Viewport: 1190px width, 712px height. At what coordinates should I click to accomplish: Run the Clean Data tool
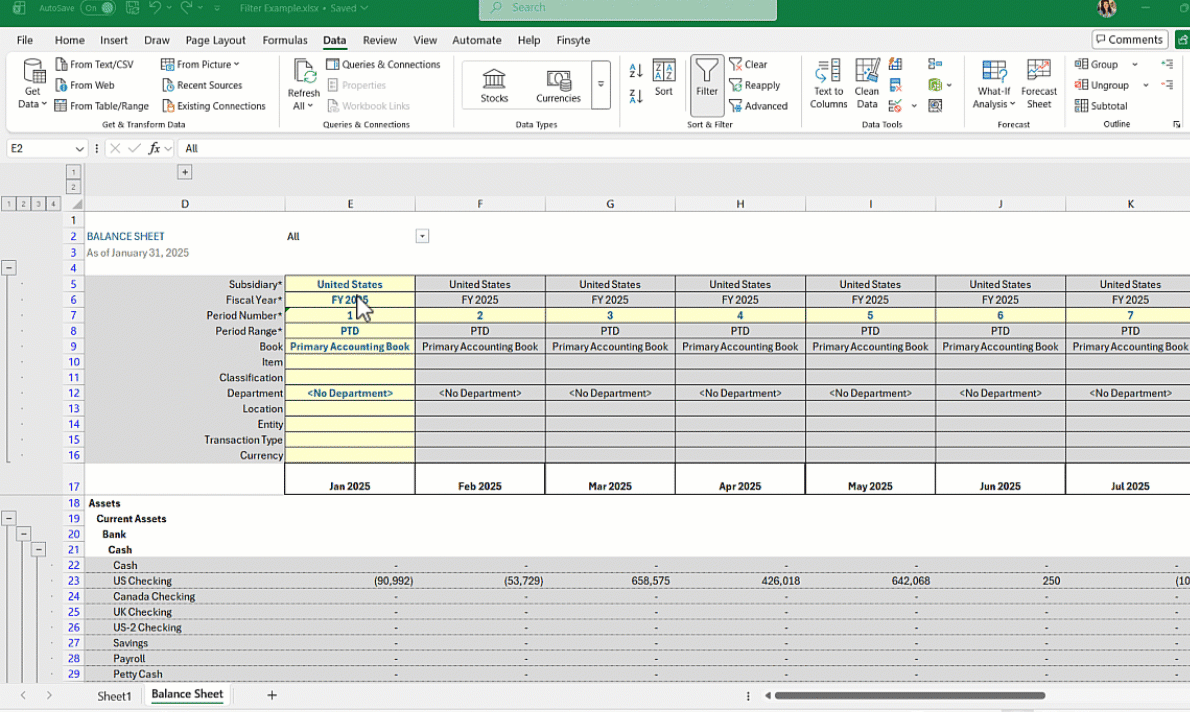coord(866,85)
